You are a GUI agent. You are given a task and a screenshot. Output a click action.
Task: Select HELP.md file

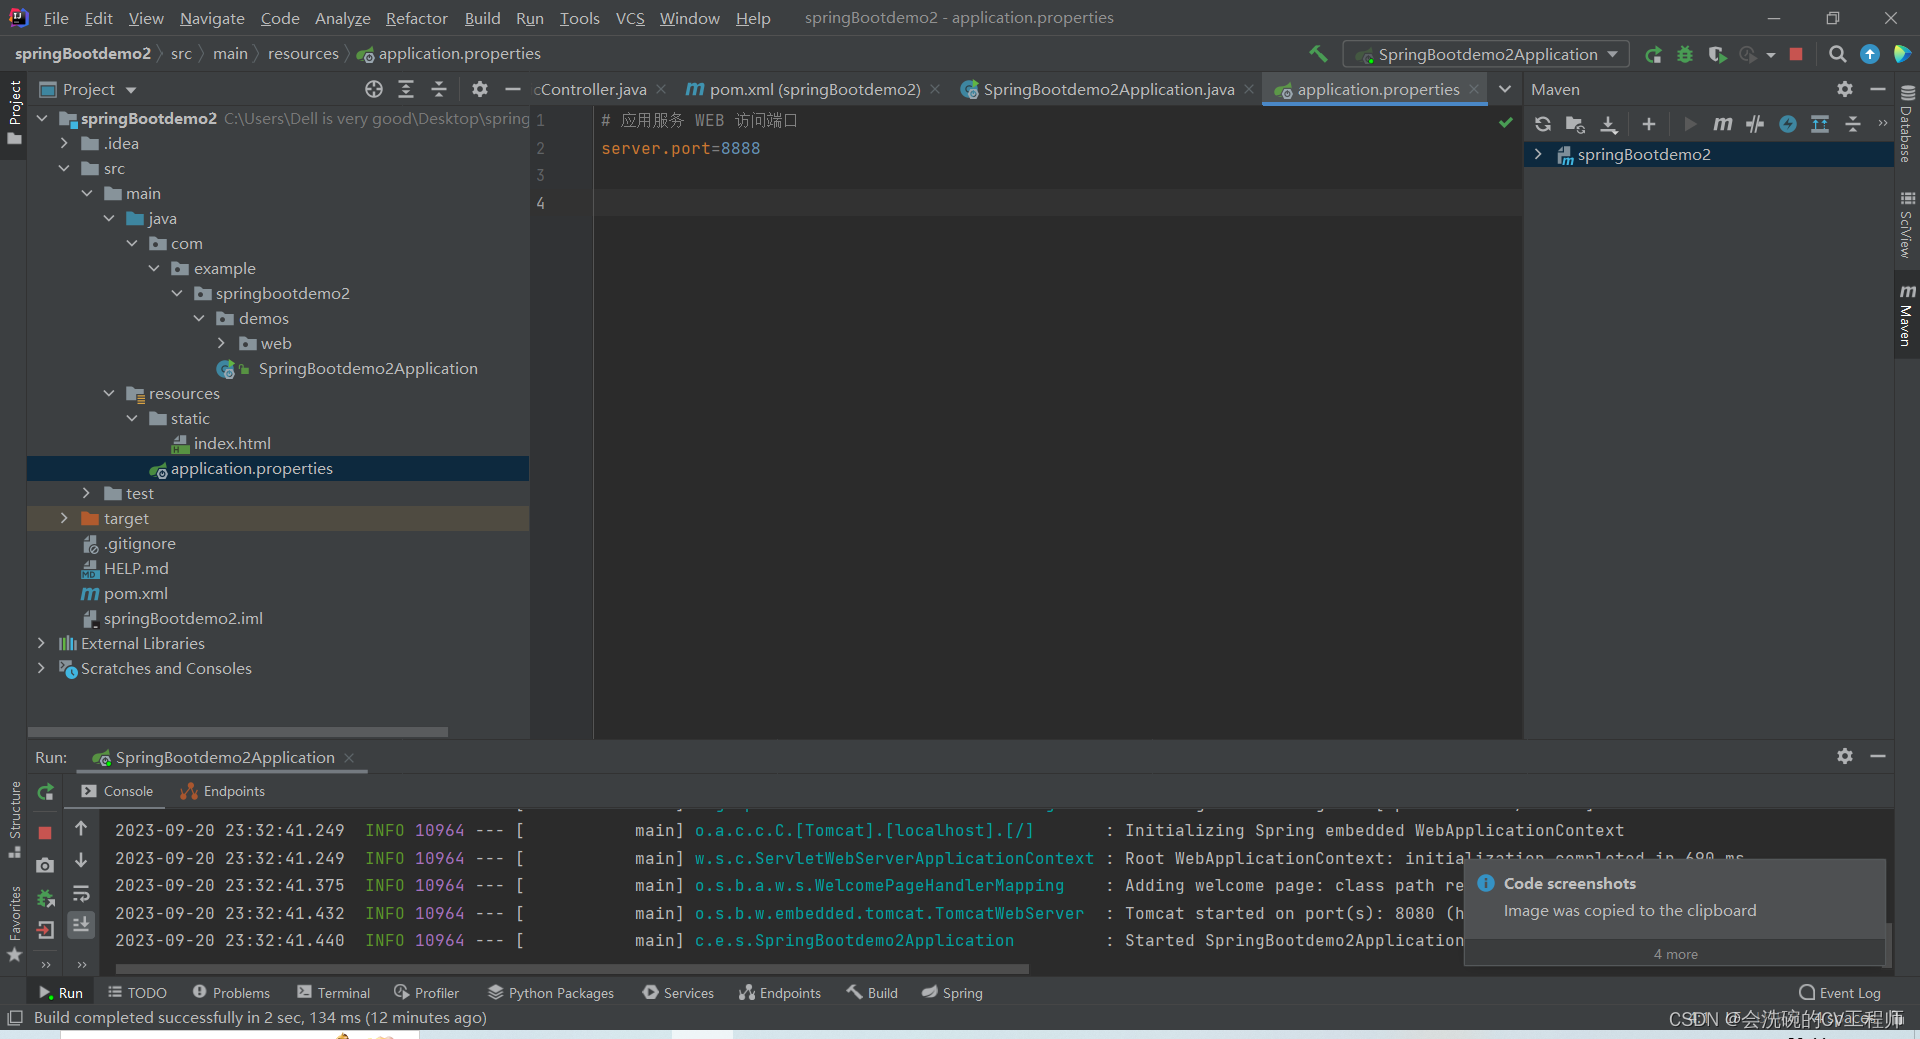(x=136, y=568)
